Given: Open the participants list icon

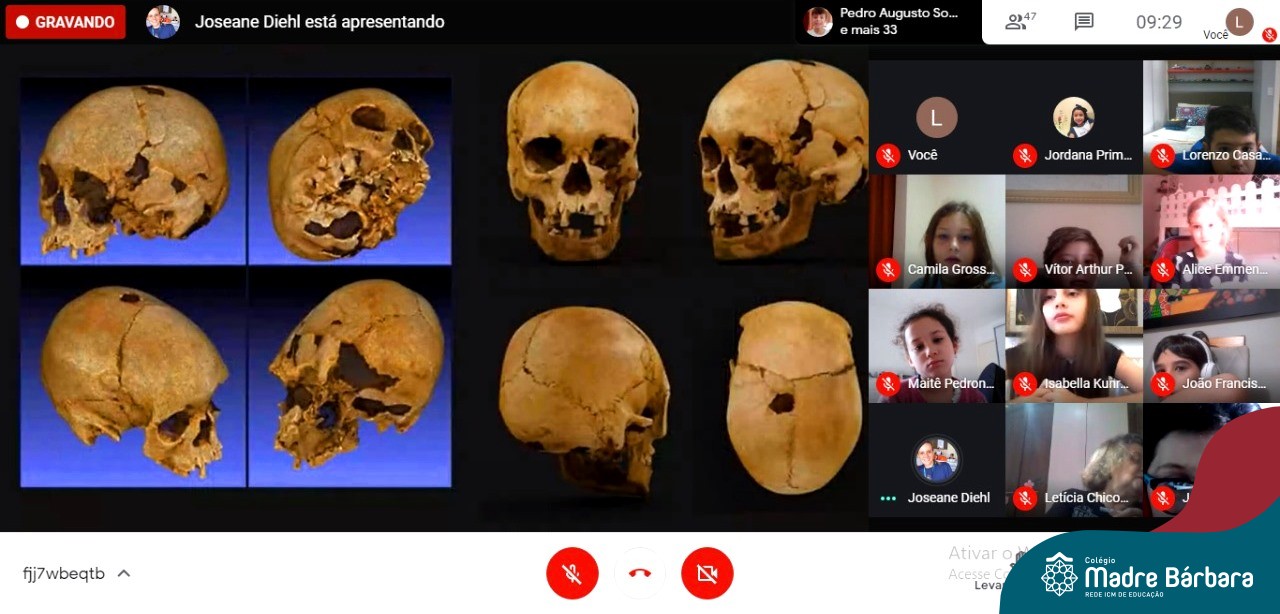Looking at the screenshot, I should (1020, 22).
